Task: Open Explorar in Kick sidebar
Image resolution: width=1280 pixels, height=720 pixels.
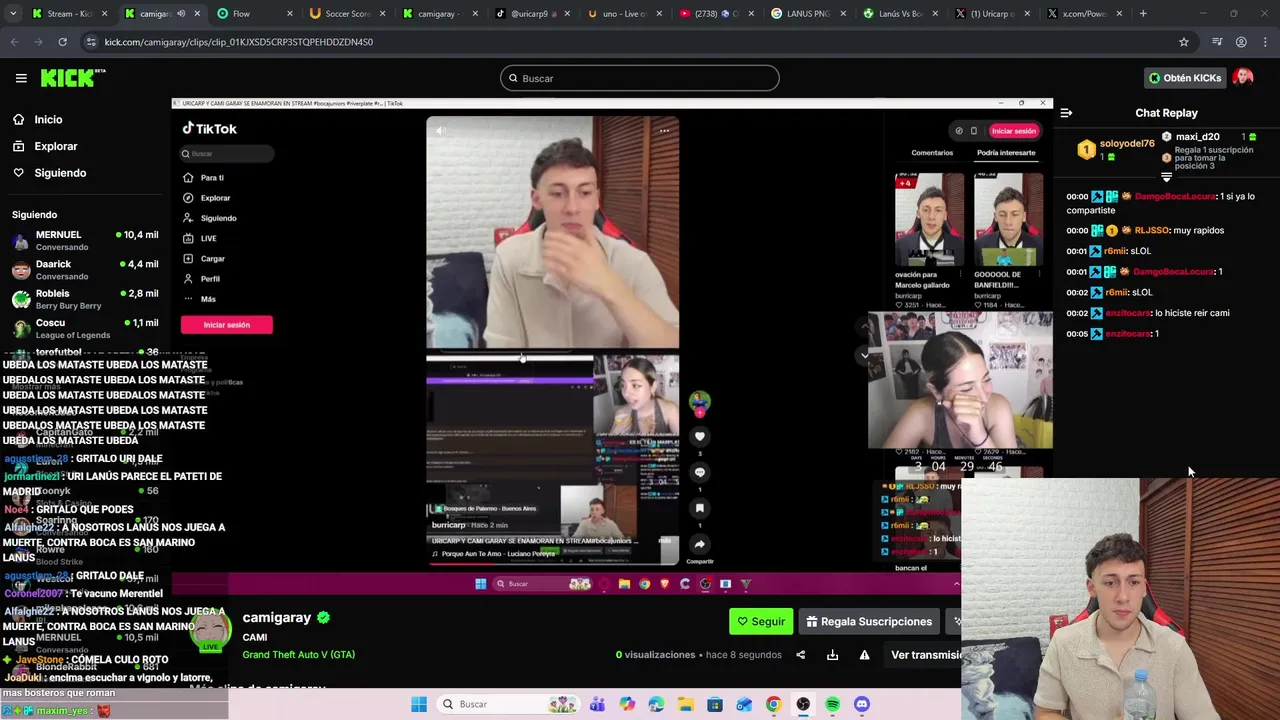Action: 55,146
